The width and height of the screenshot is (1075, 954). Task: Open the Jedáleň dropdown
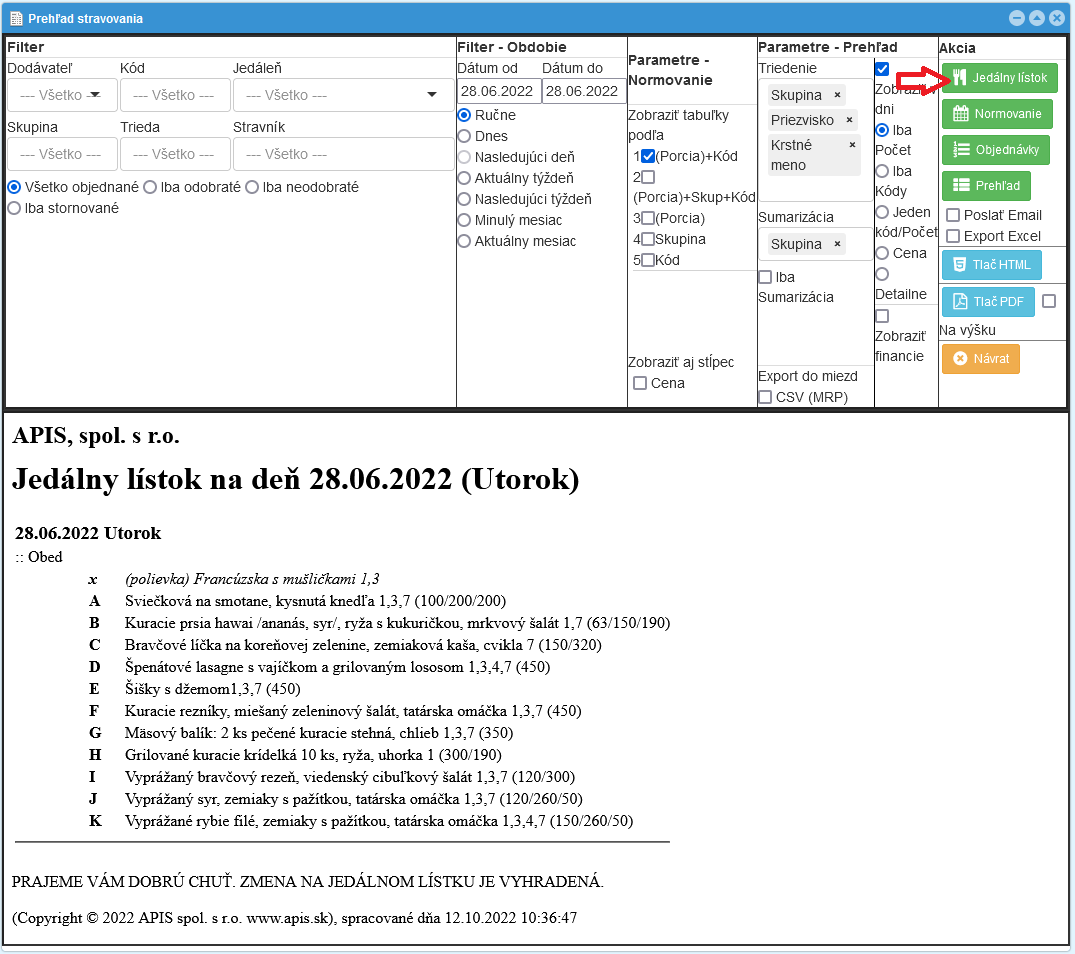[x=343, y=93]
